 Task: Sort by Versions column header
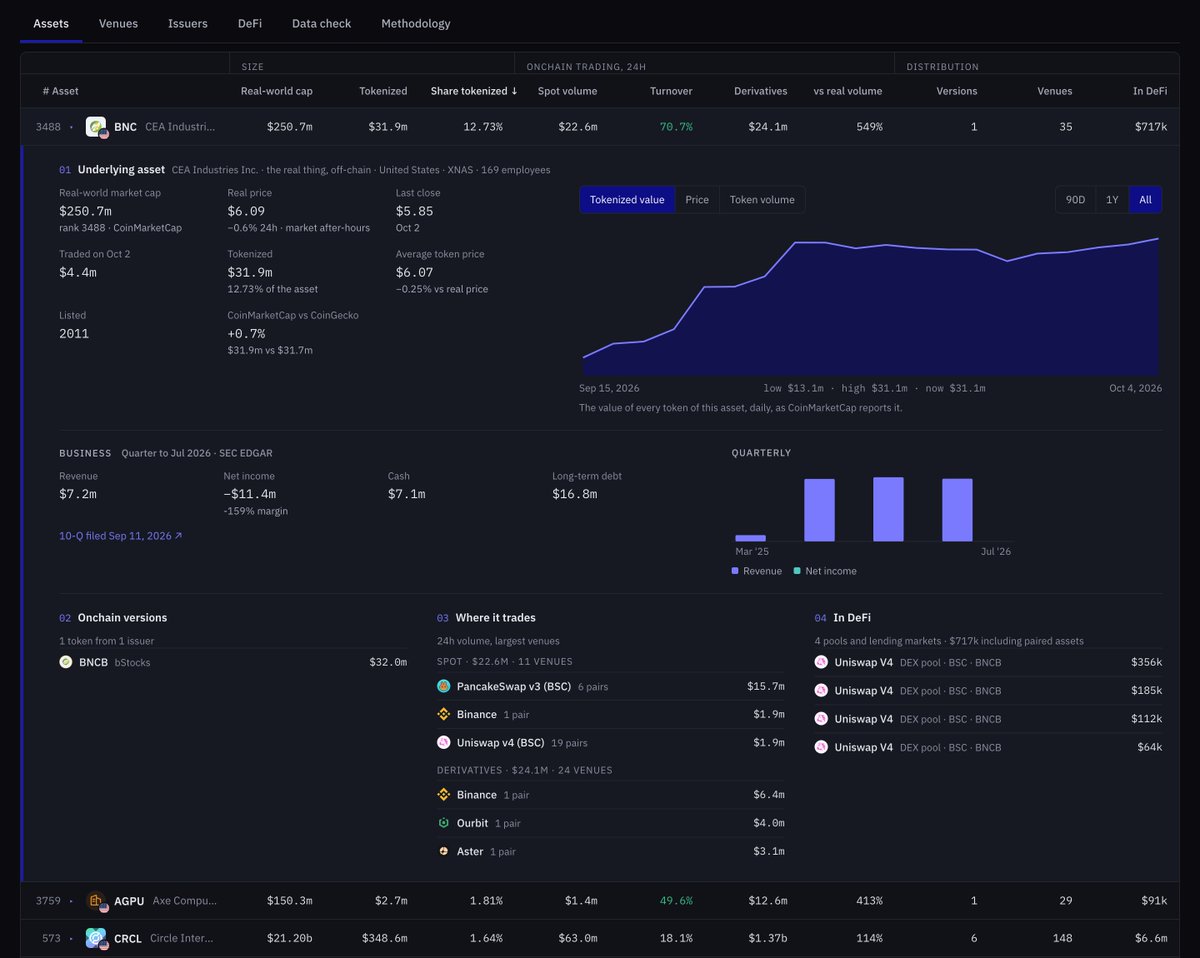coord(957,91)
